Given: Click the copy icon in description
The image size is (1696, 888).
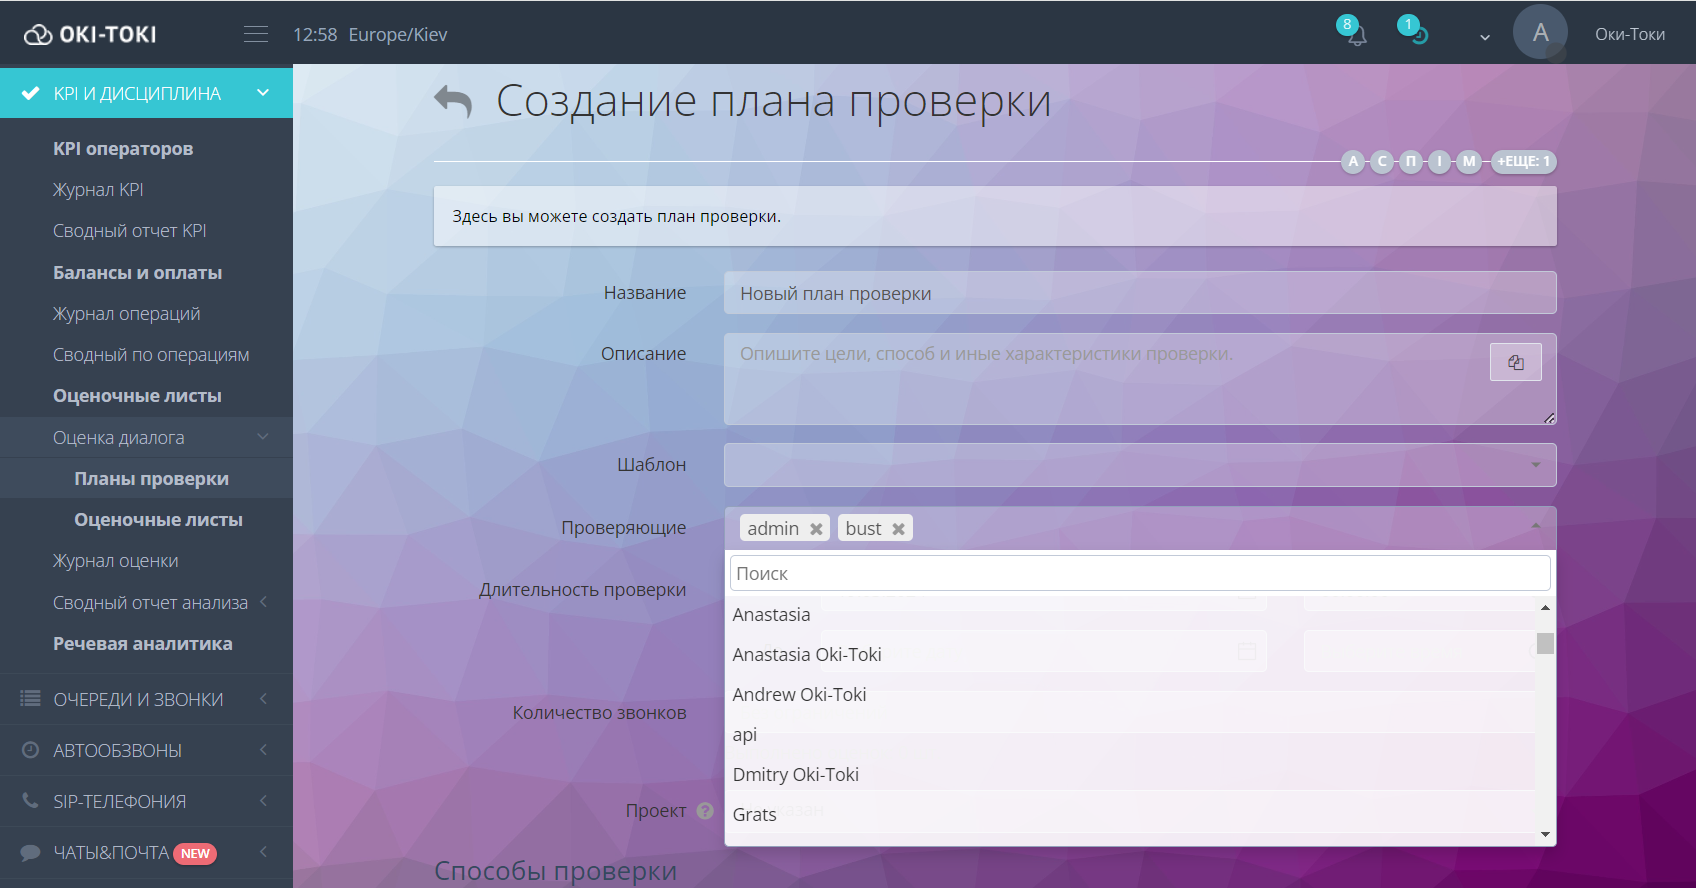Looking at the screenshot, I should tap(1516, 362).
